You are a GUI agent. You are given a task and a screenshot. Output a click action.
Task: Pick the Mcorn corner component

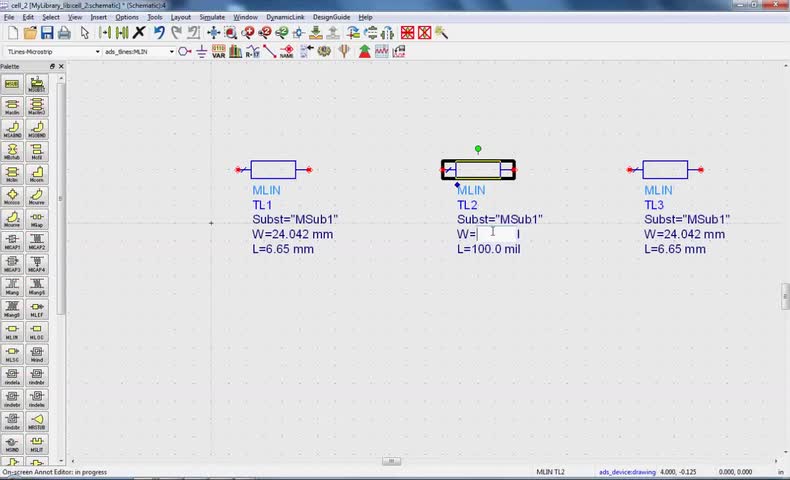36,174
